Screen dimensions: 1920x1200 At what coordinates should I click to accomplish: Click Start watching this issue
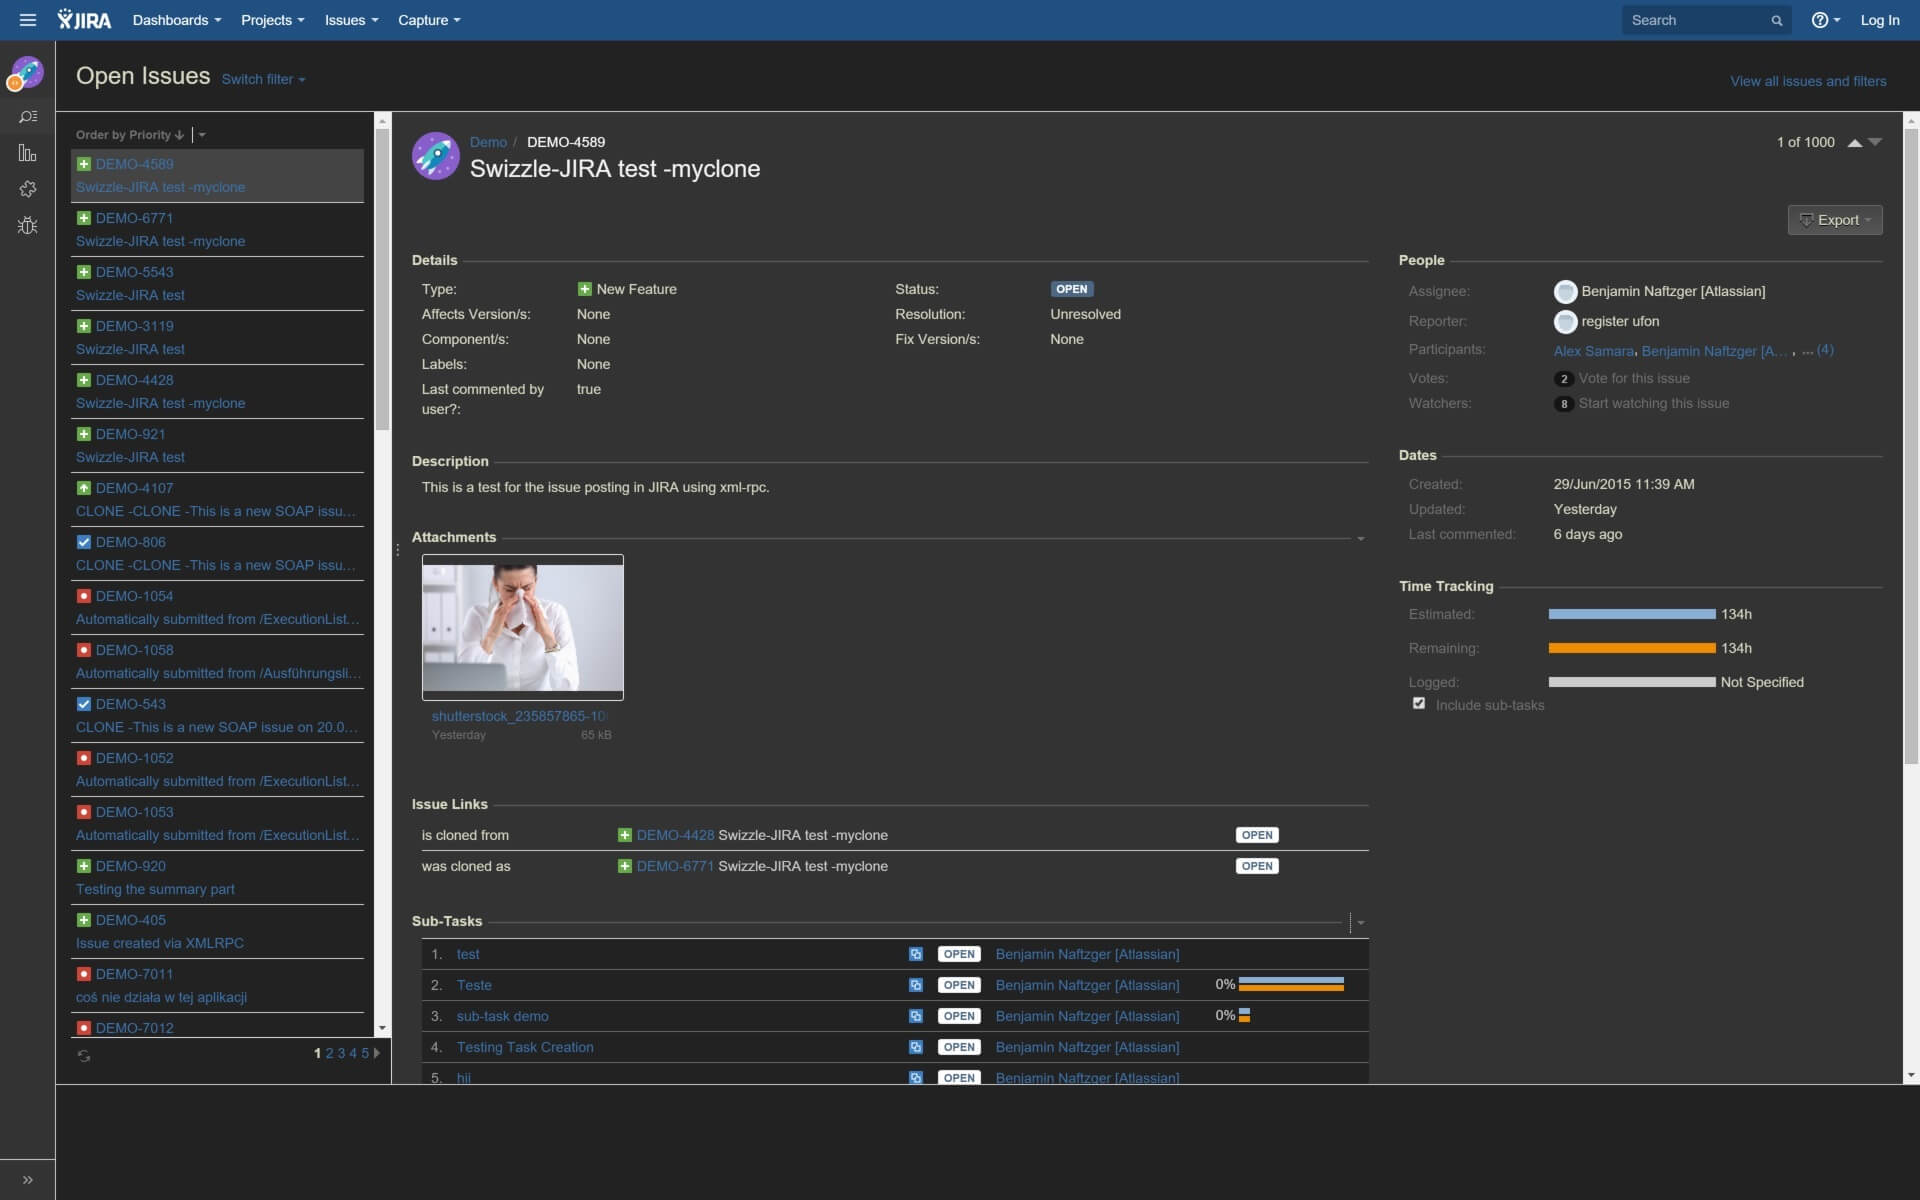coord(1654,403)
